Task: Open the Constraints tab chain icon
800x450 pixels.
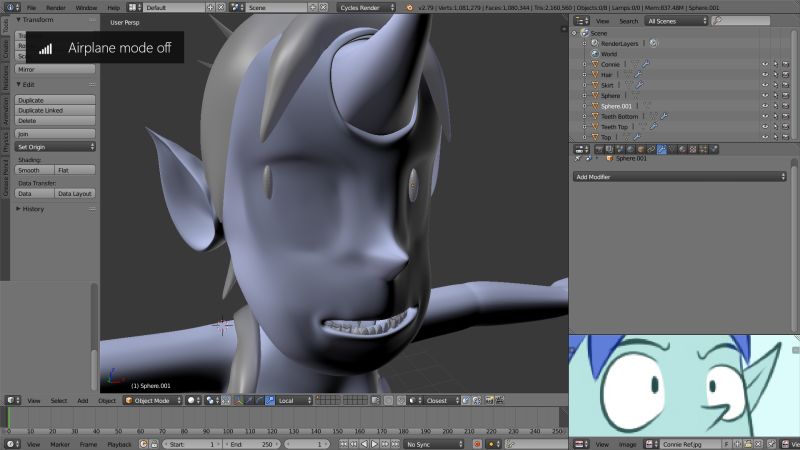Action: click(x=651, y=149)
